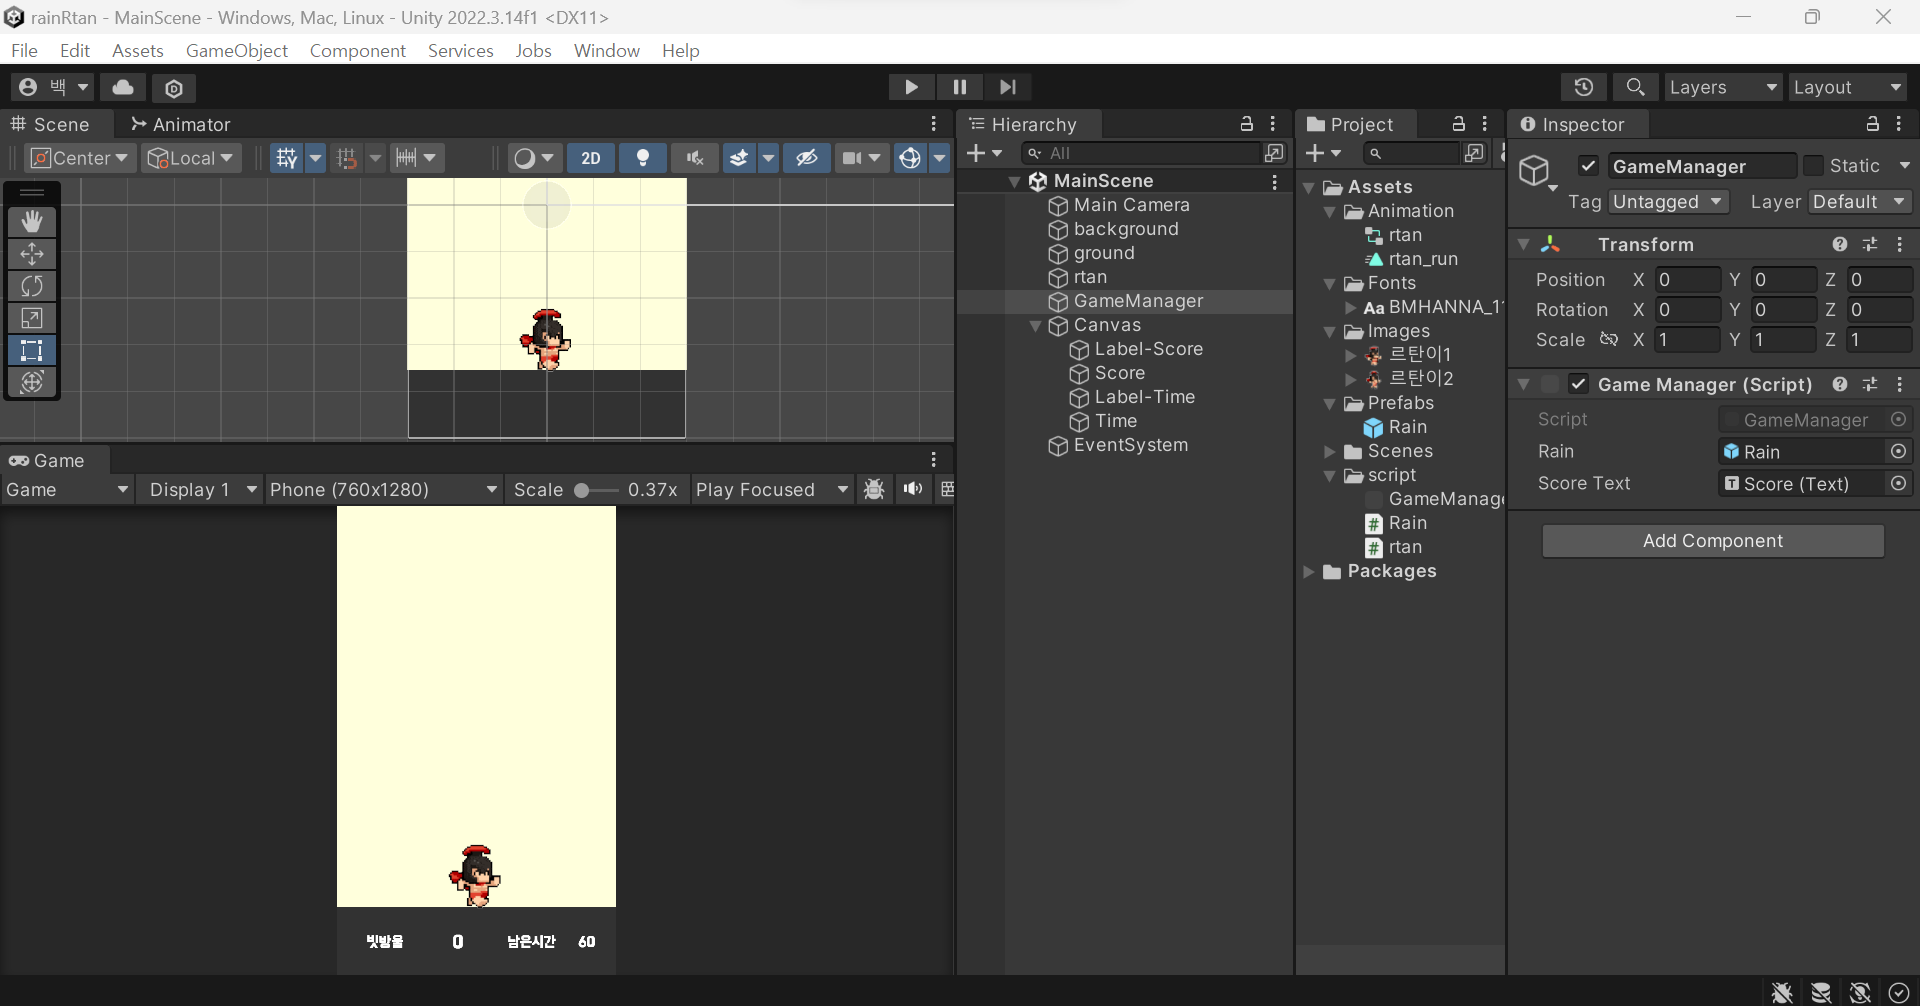Open the Phone (760x1280) resolution dropdown
The width and height of the screenshot is (1920, 1006).
[384, 490]
